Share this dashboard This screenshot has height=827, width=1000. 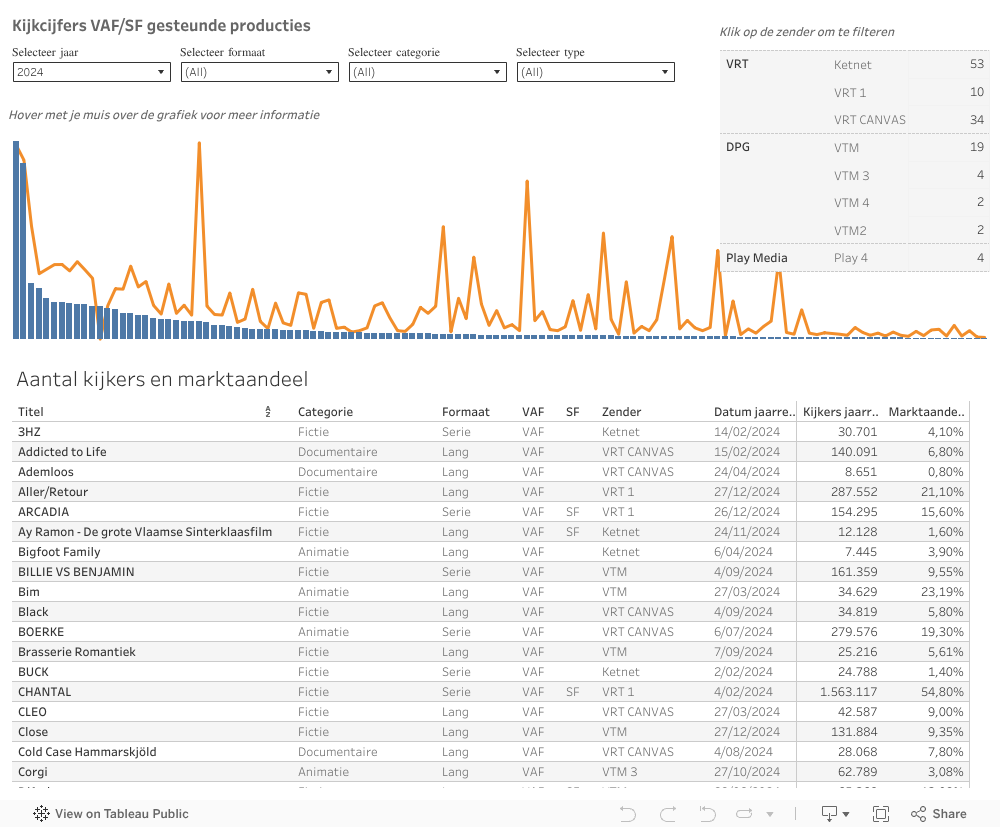939,814
